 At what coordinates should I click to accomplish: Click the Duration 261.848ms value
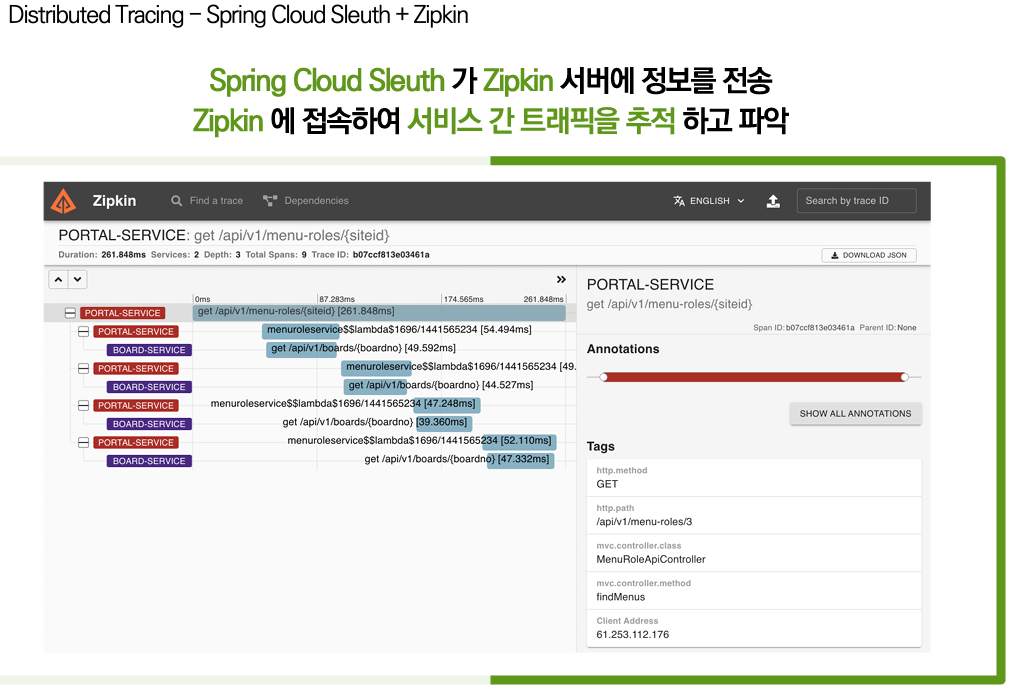tap(123, 255)
